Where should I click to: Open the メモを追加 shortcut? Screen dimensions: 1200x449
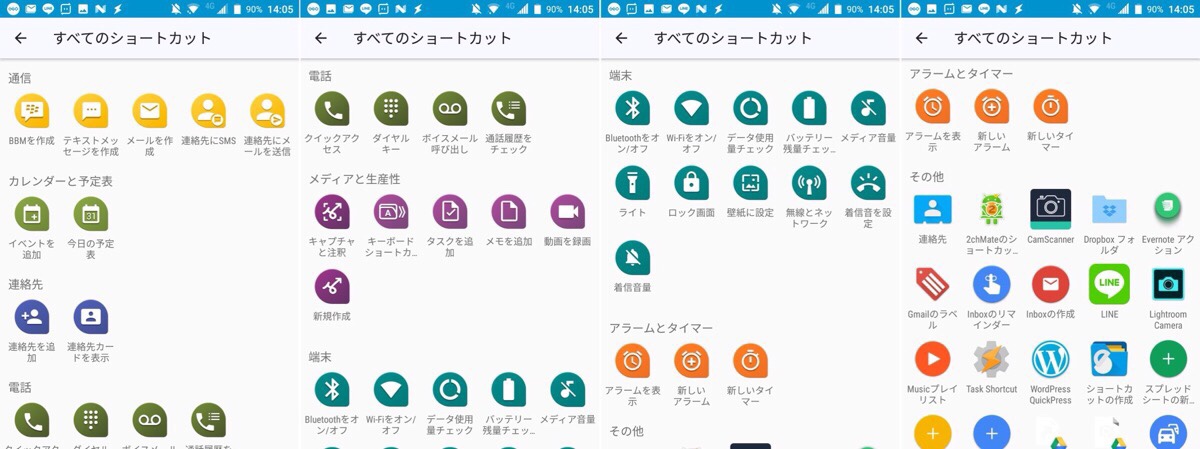tap(509, 212)
